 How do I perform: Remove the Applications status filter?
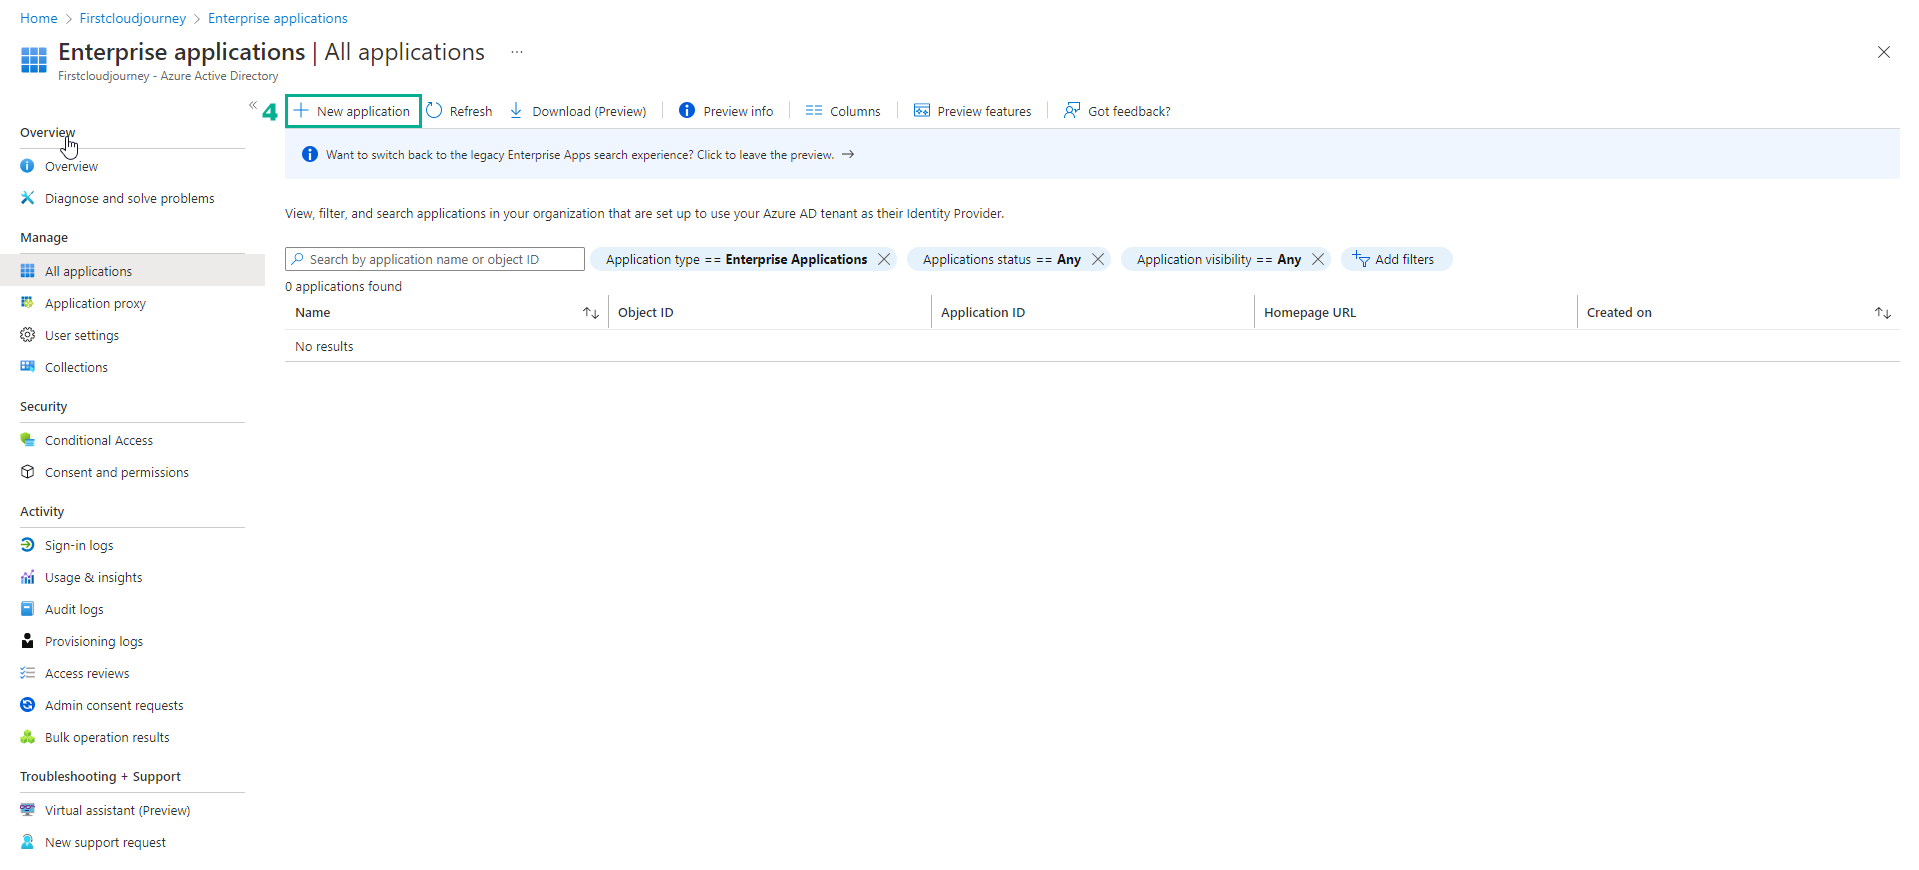[x=1098, y=259]
